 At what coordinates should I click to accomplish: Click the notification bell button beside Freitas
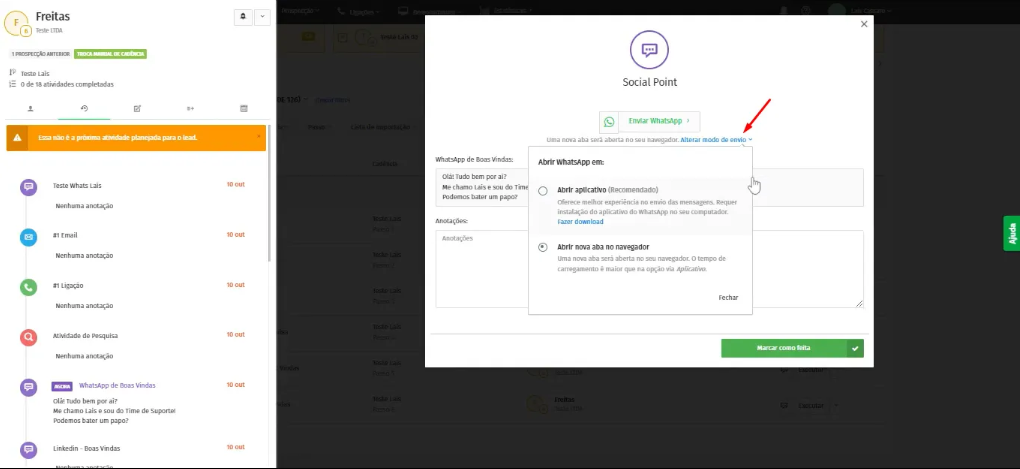[243, 17]
